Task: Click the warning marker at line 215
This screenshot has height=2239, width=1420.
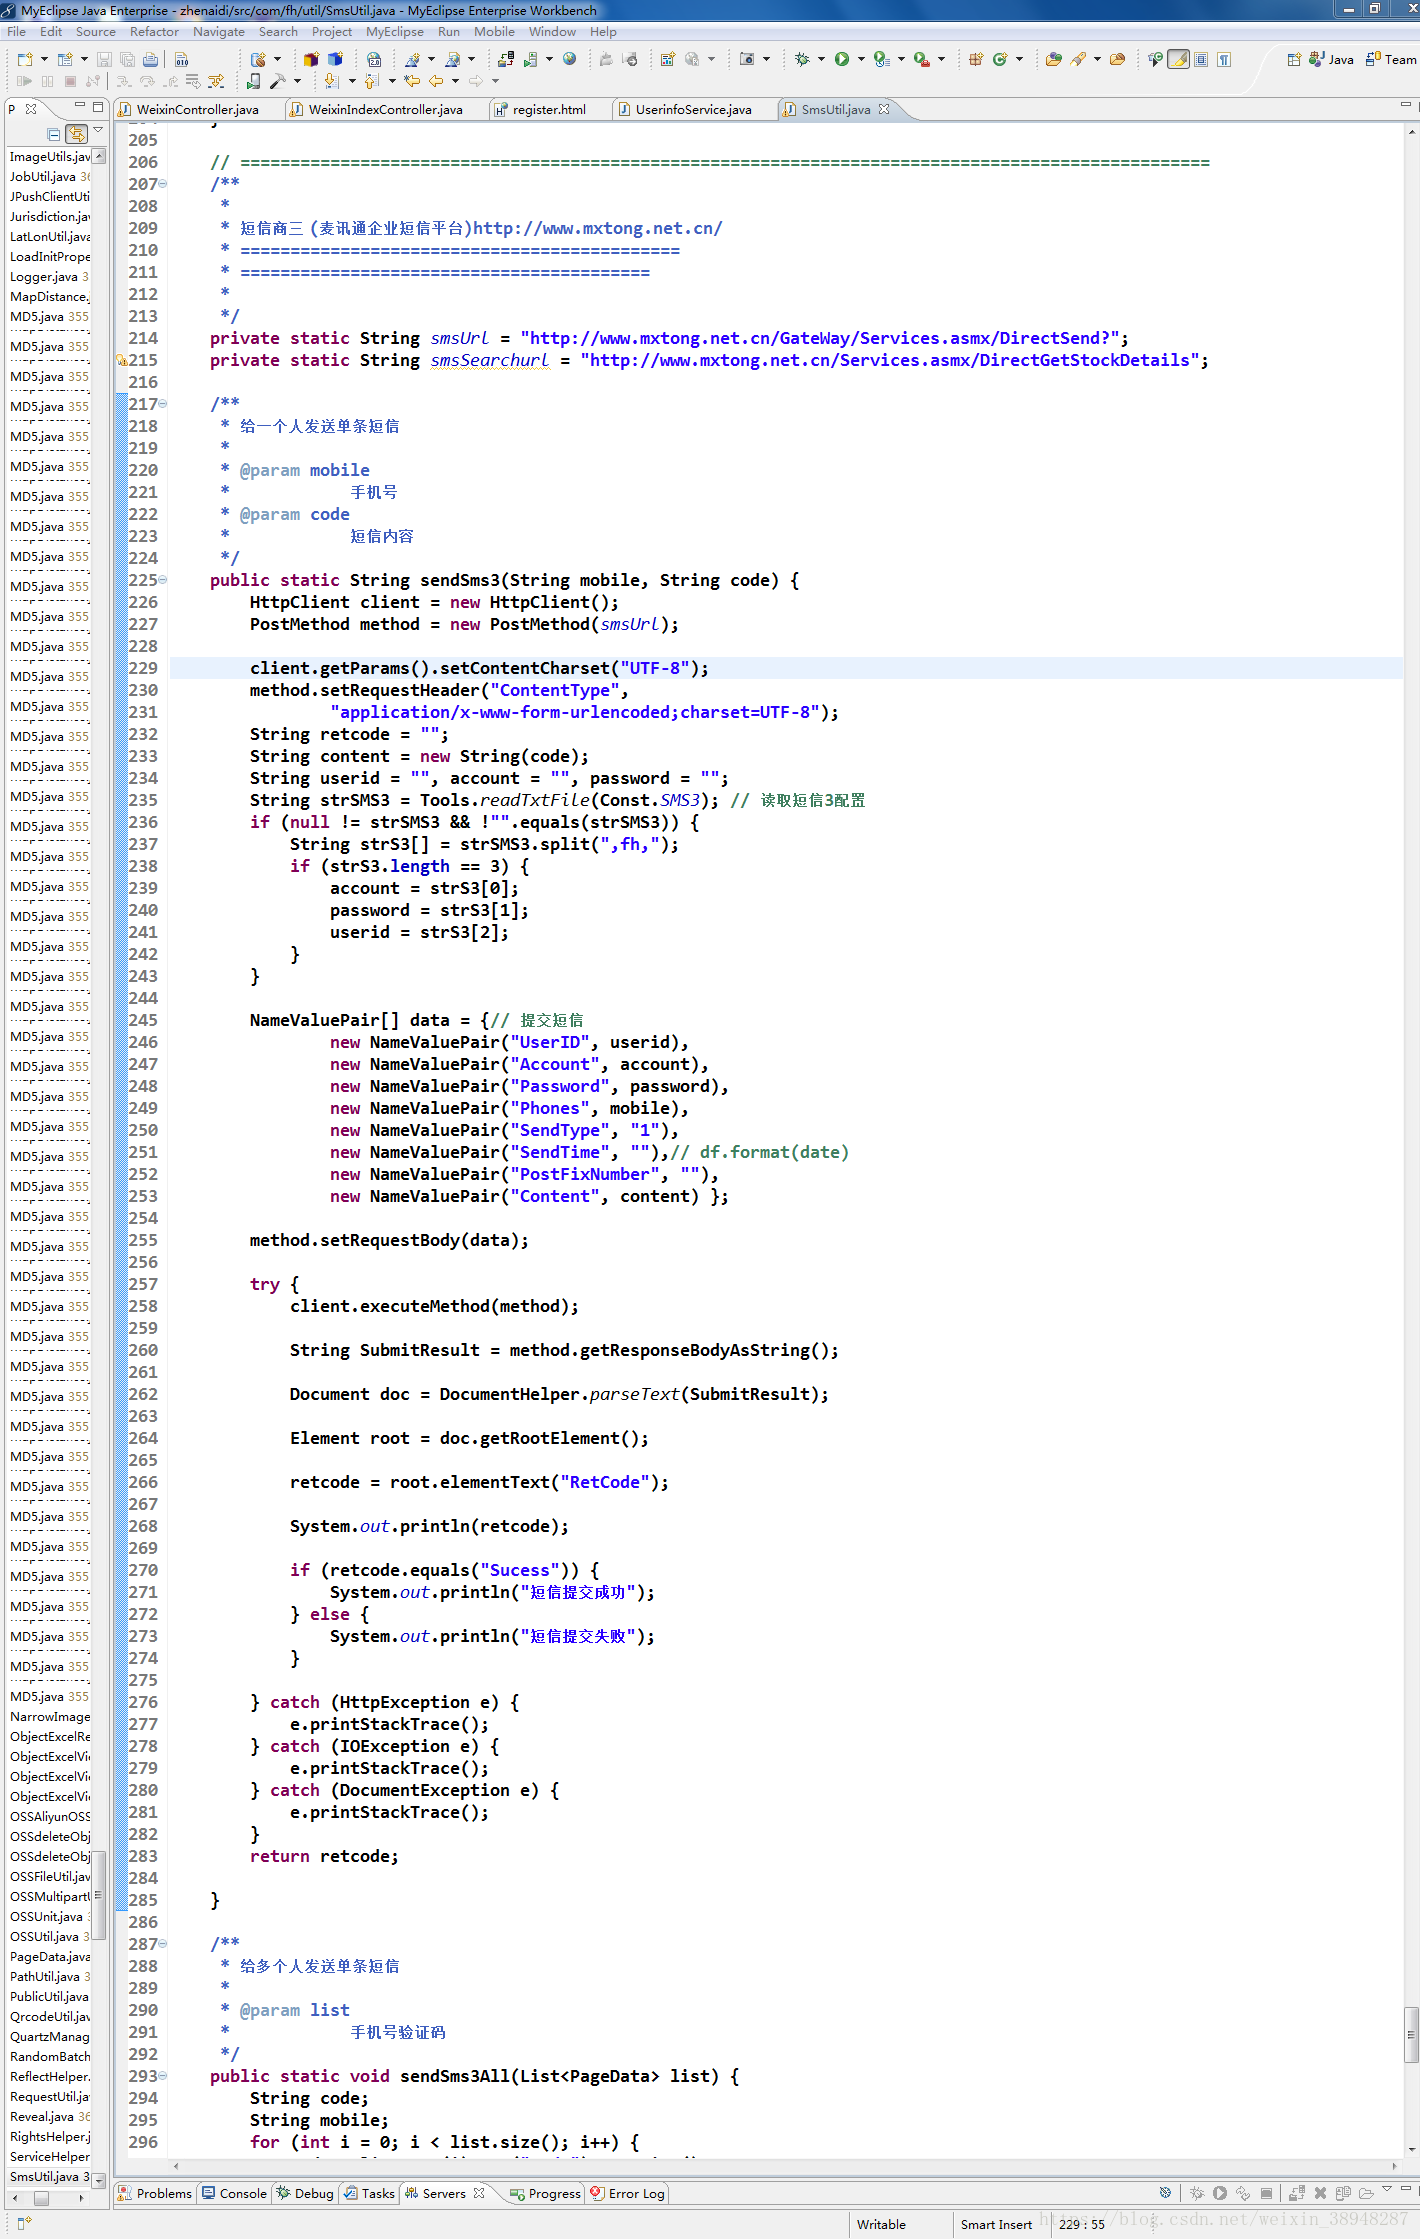Action: (121, 360)
